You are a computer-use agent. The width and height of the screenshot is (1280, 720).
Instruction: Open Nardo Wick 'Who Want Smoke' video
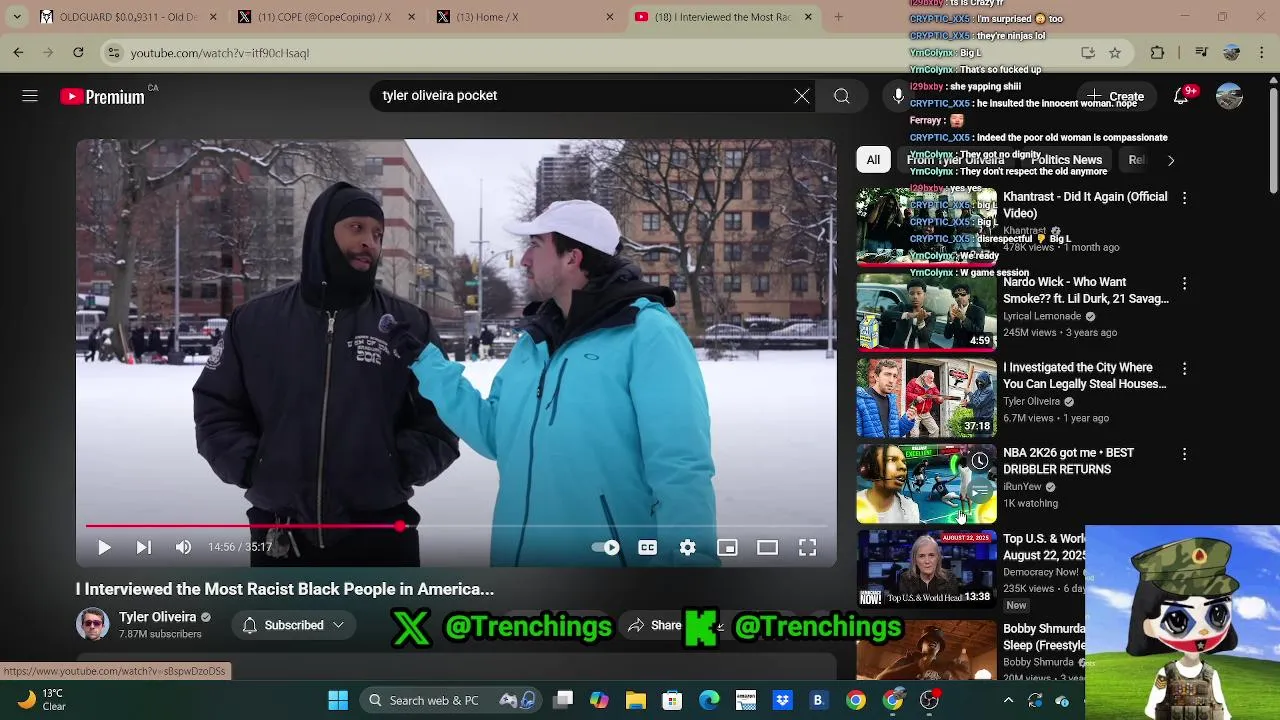[x=926, y=313]
